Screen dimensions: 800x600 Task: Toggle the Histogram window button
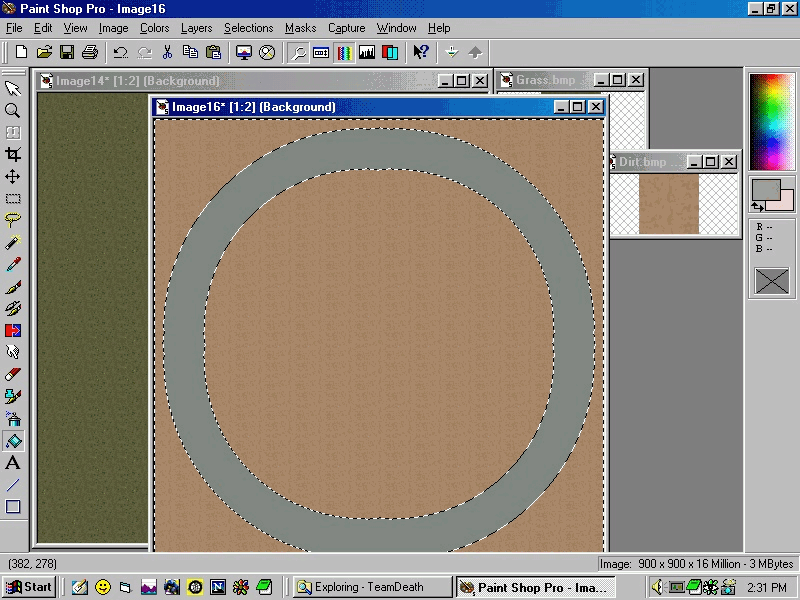click(367, 52)
